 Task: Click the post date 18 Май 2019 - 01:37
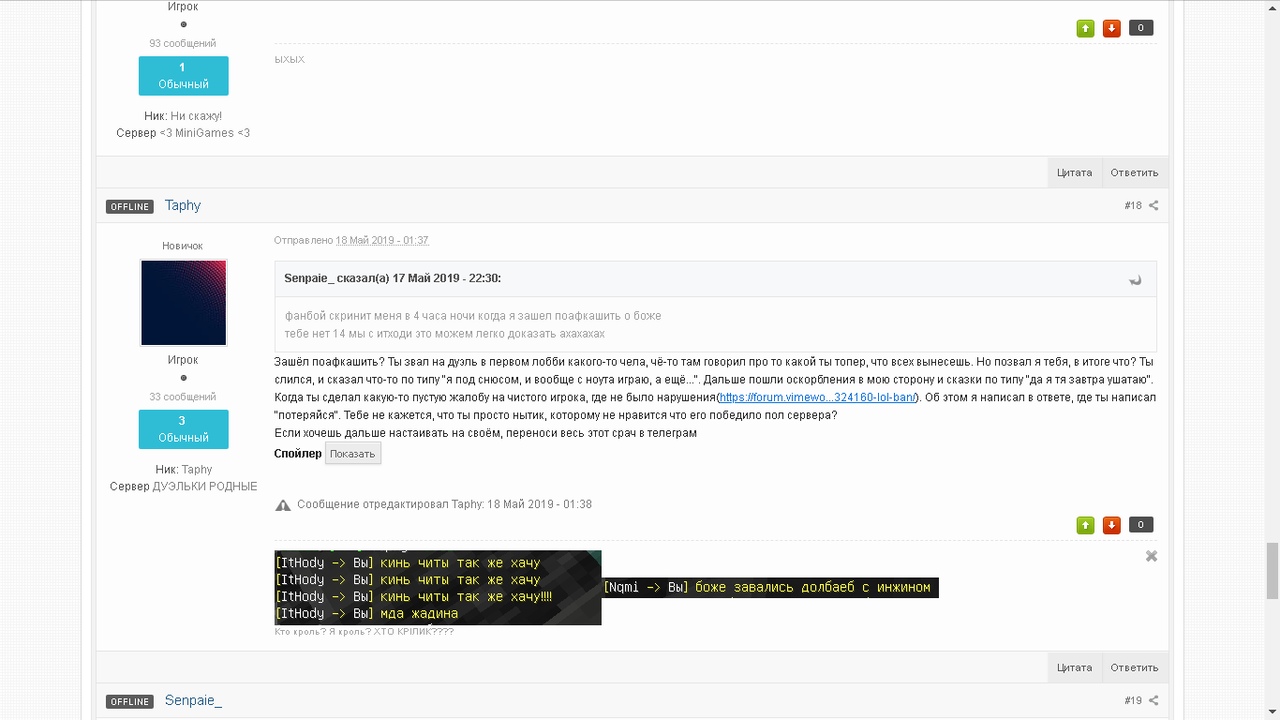382,241
